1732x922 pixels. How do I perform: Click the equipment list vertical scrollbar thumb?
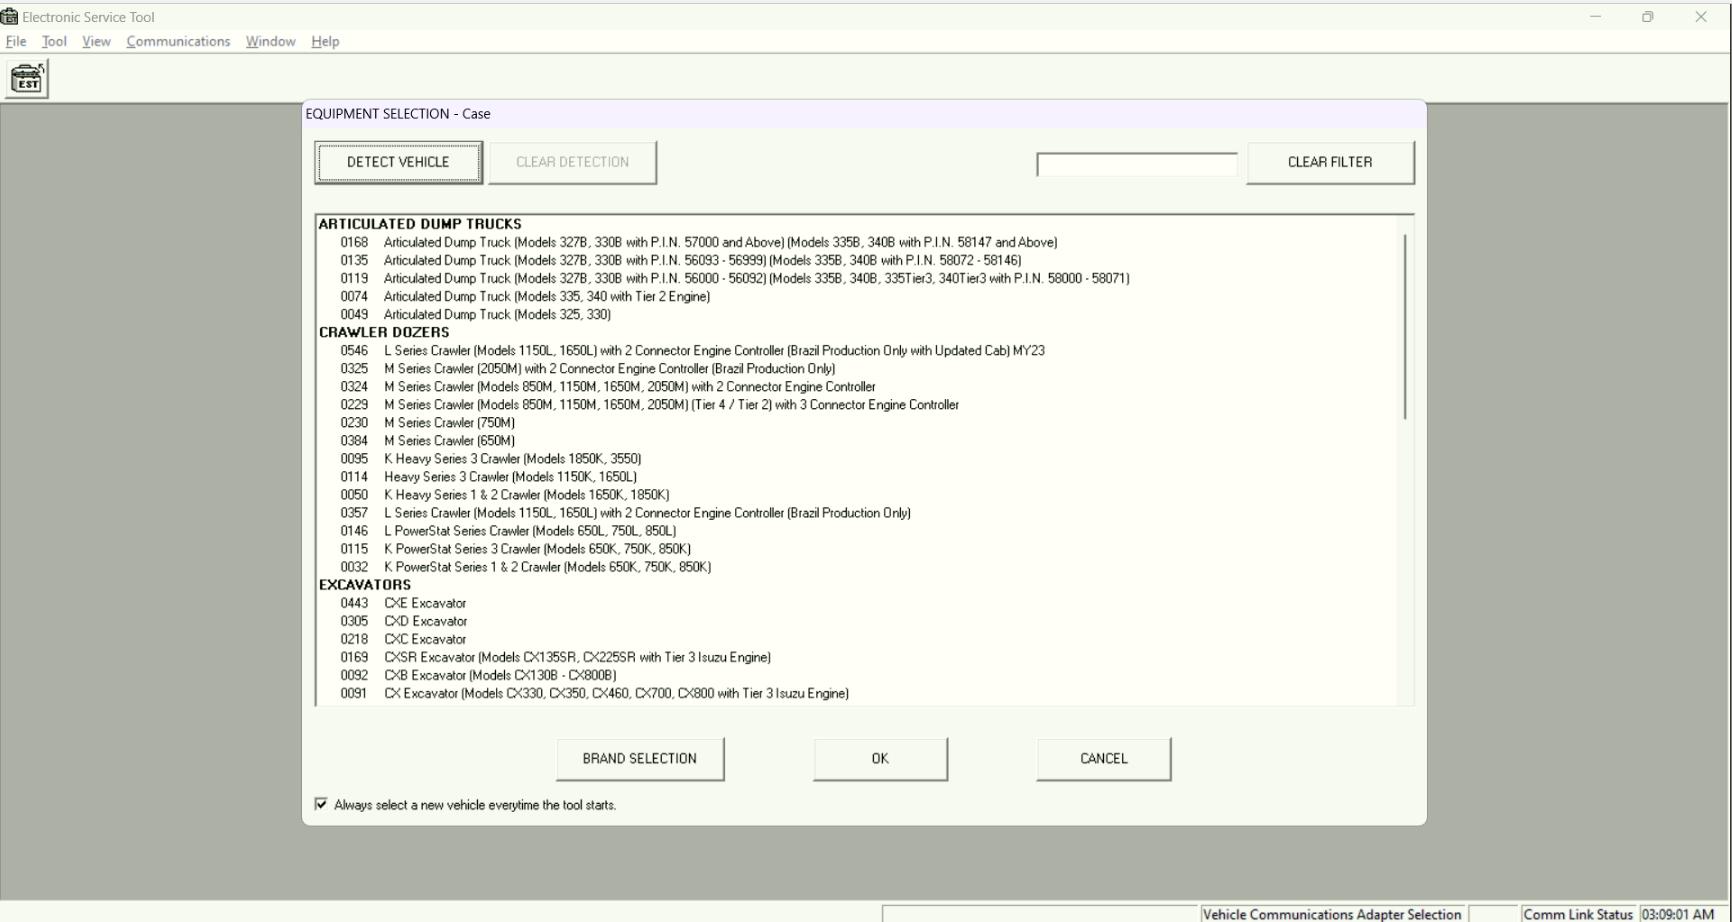(x=1405, y=327)
